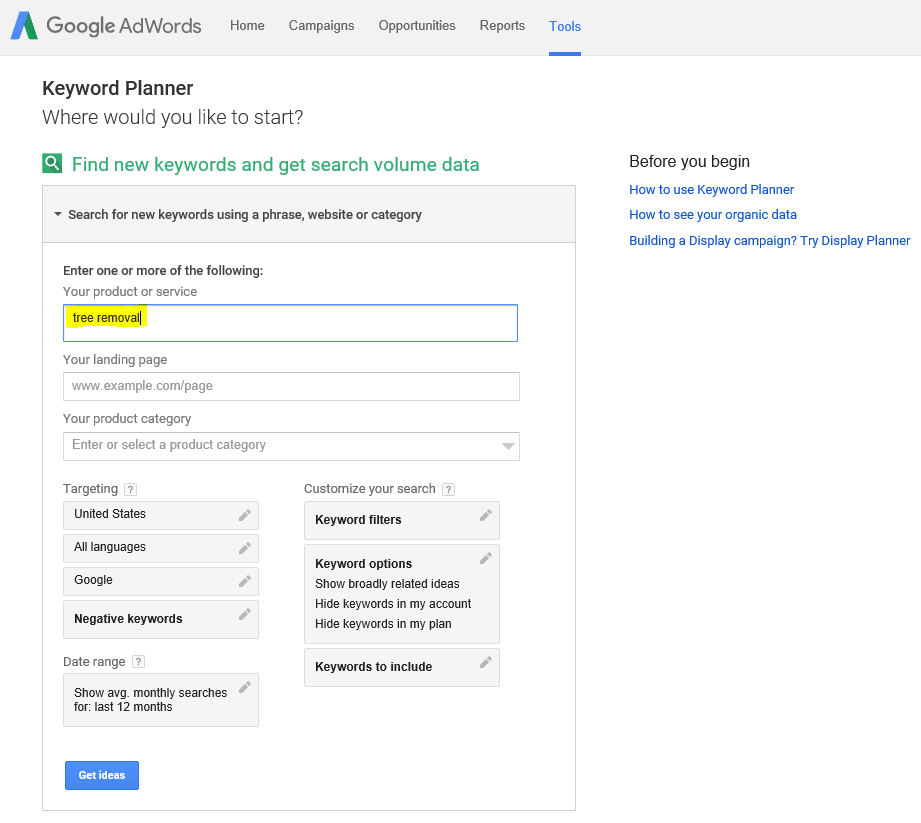The height and width of the screenshot is (823, 921).
Task: Open How to use Keyword Planner link
Action: 711,190
